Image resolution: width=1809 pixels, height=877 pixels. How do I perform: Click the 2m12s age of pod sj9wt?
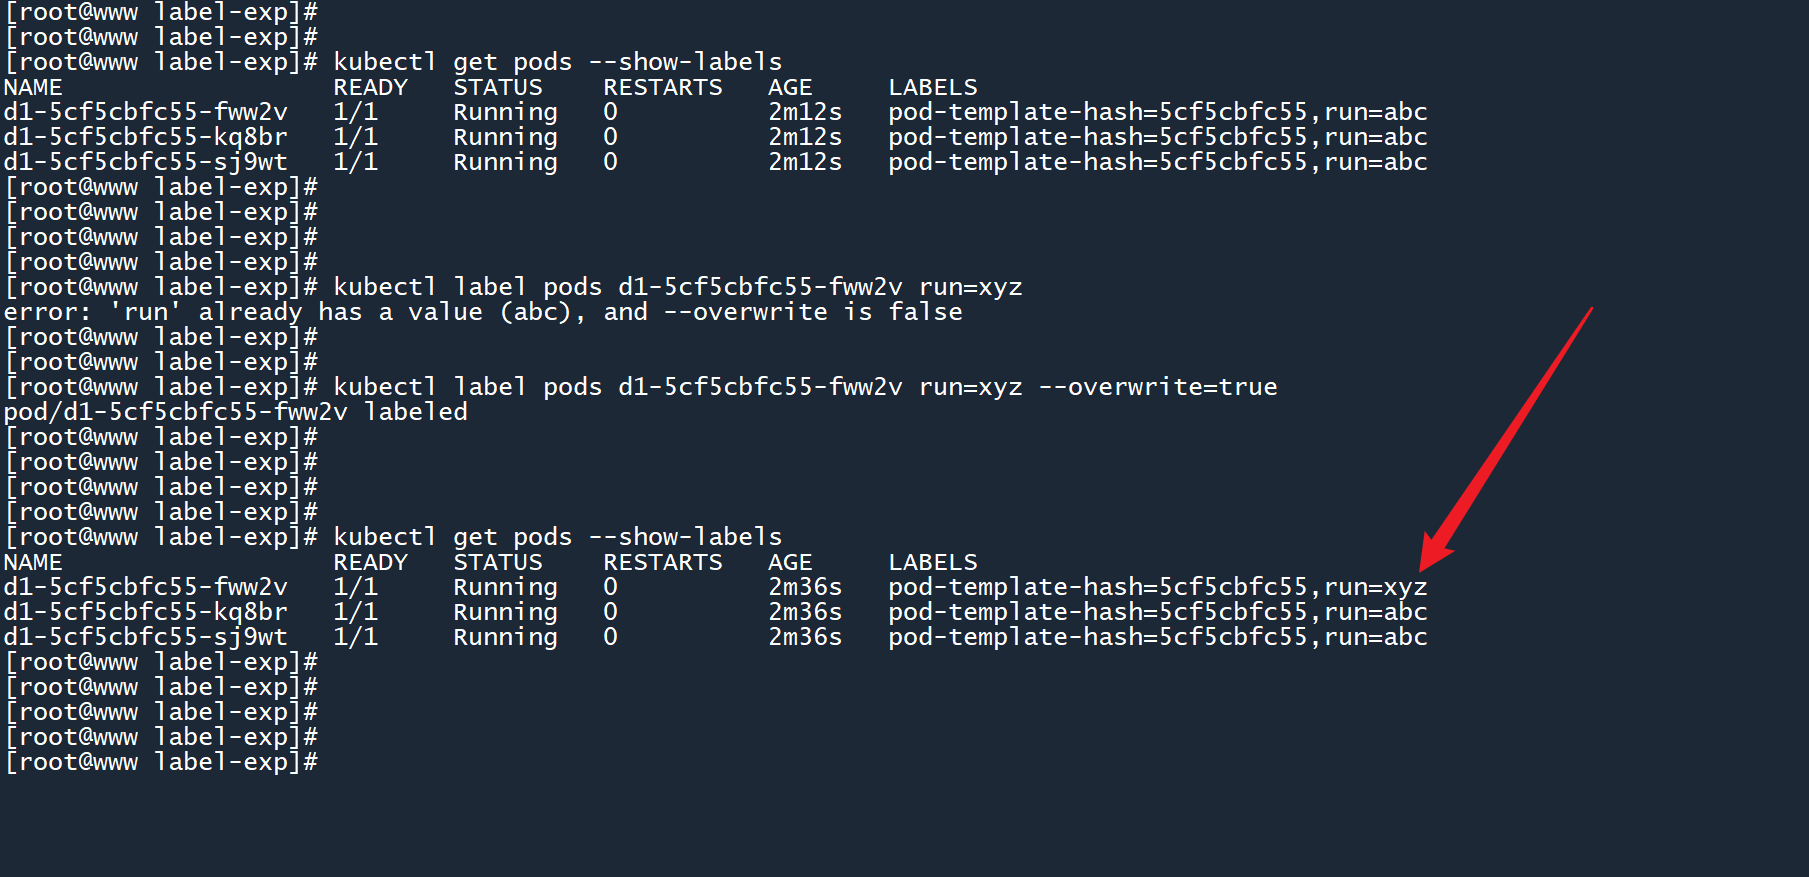point(805,162)
